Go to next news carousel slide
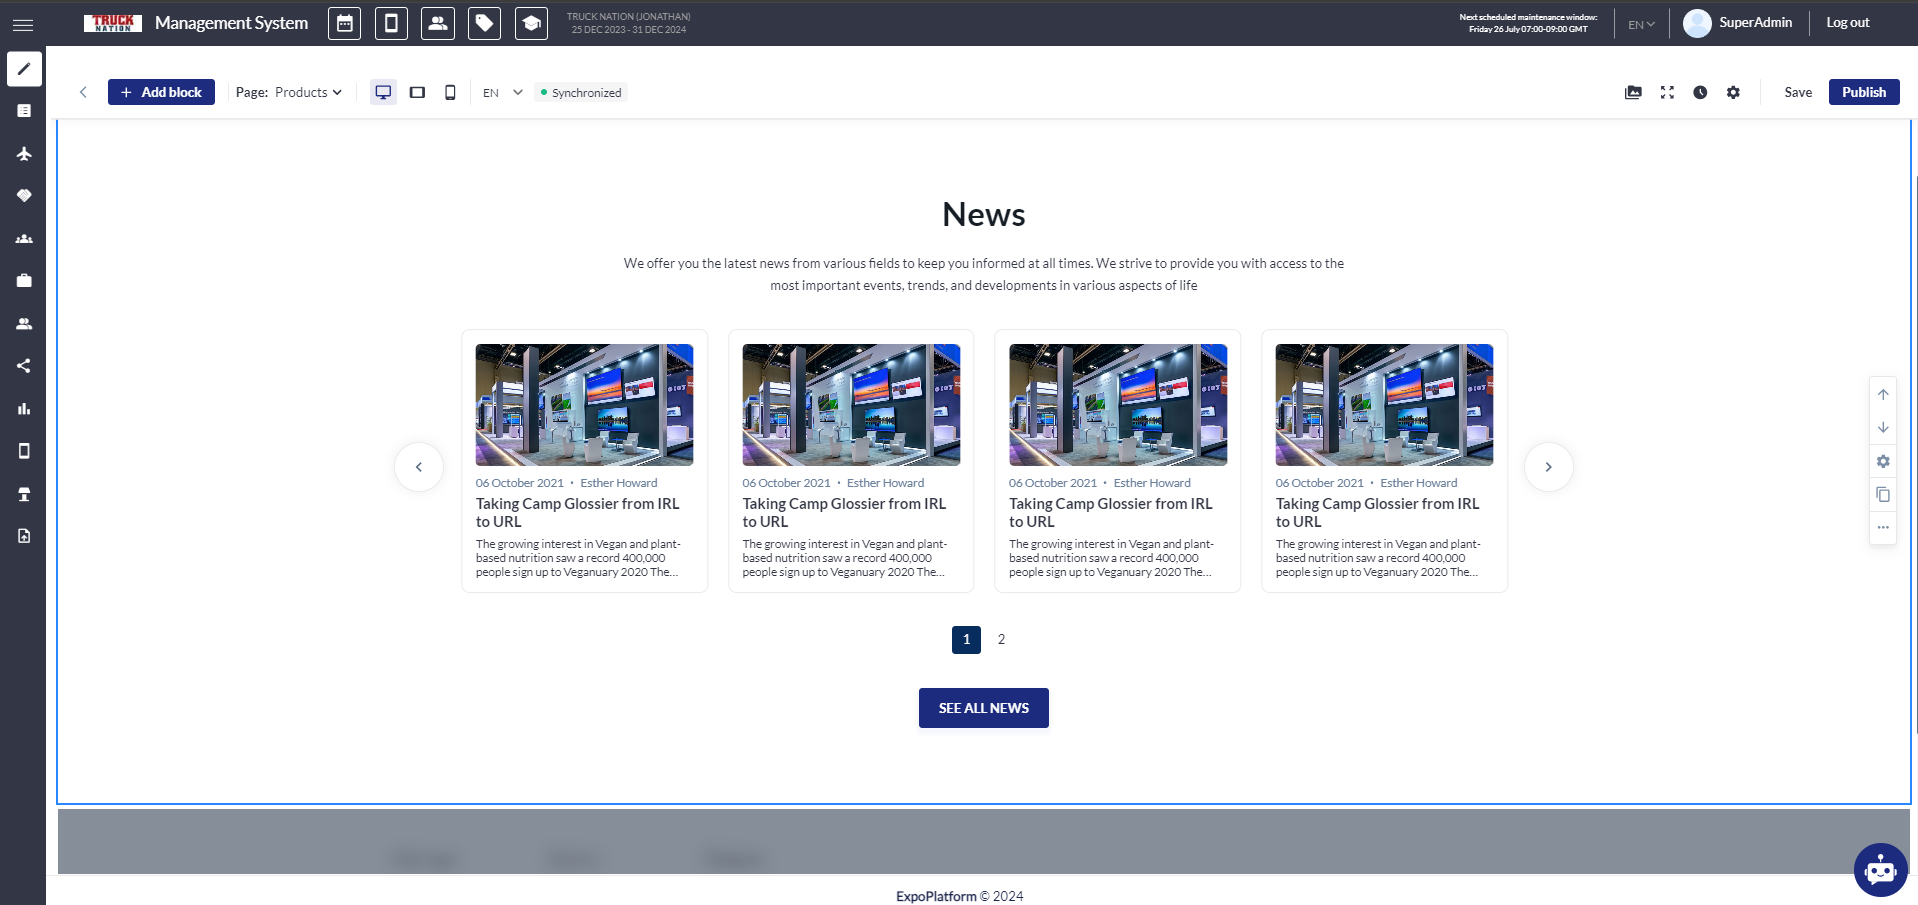Viewport: 1918px width, 905px height. tap(1548, 467)
